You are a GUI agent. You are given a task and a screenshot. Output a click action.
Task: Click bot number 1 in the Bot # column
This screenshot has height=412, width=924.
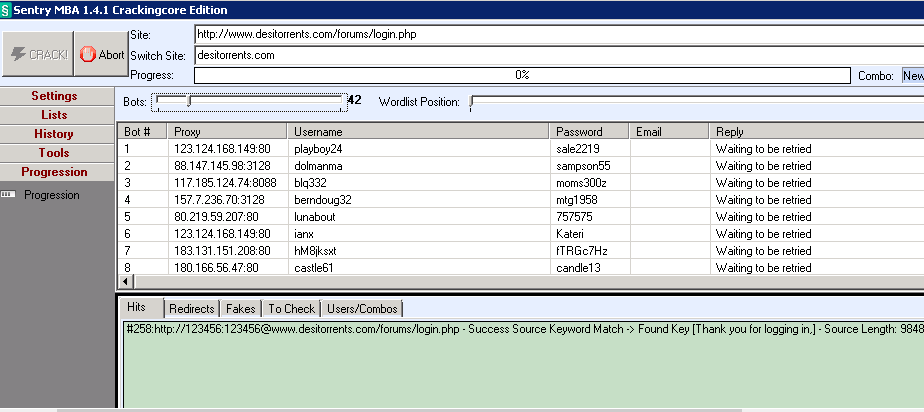[x=127, y=149]
